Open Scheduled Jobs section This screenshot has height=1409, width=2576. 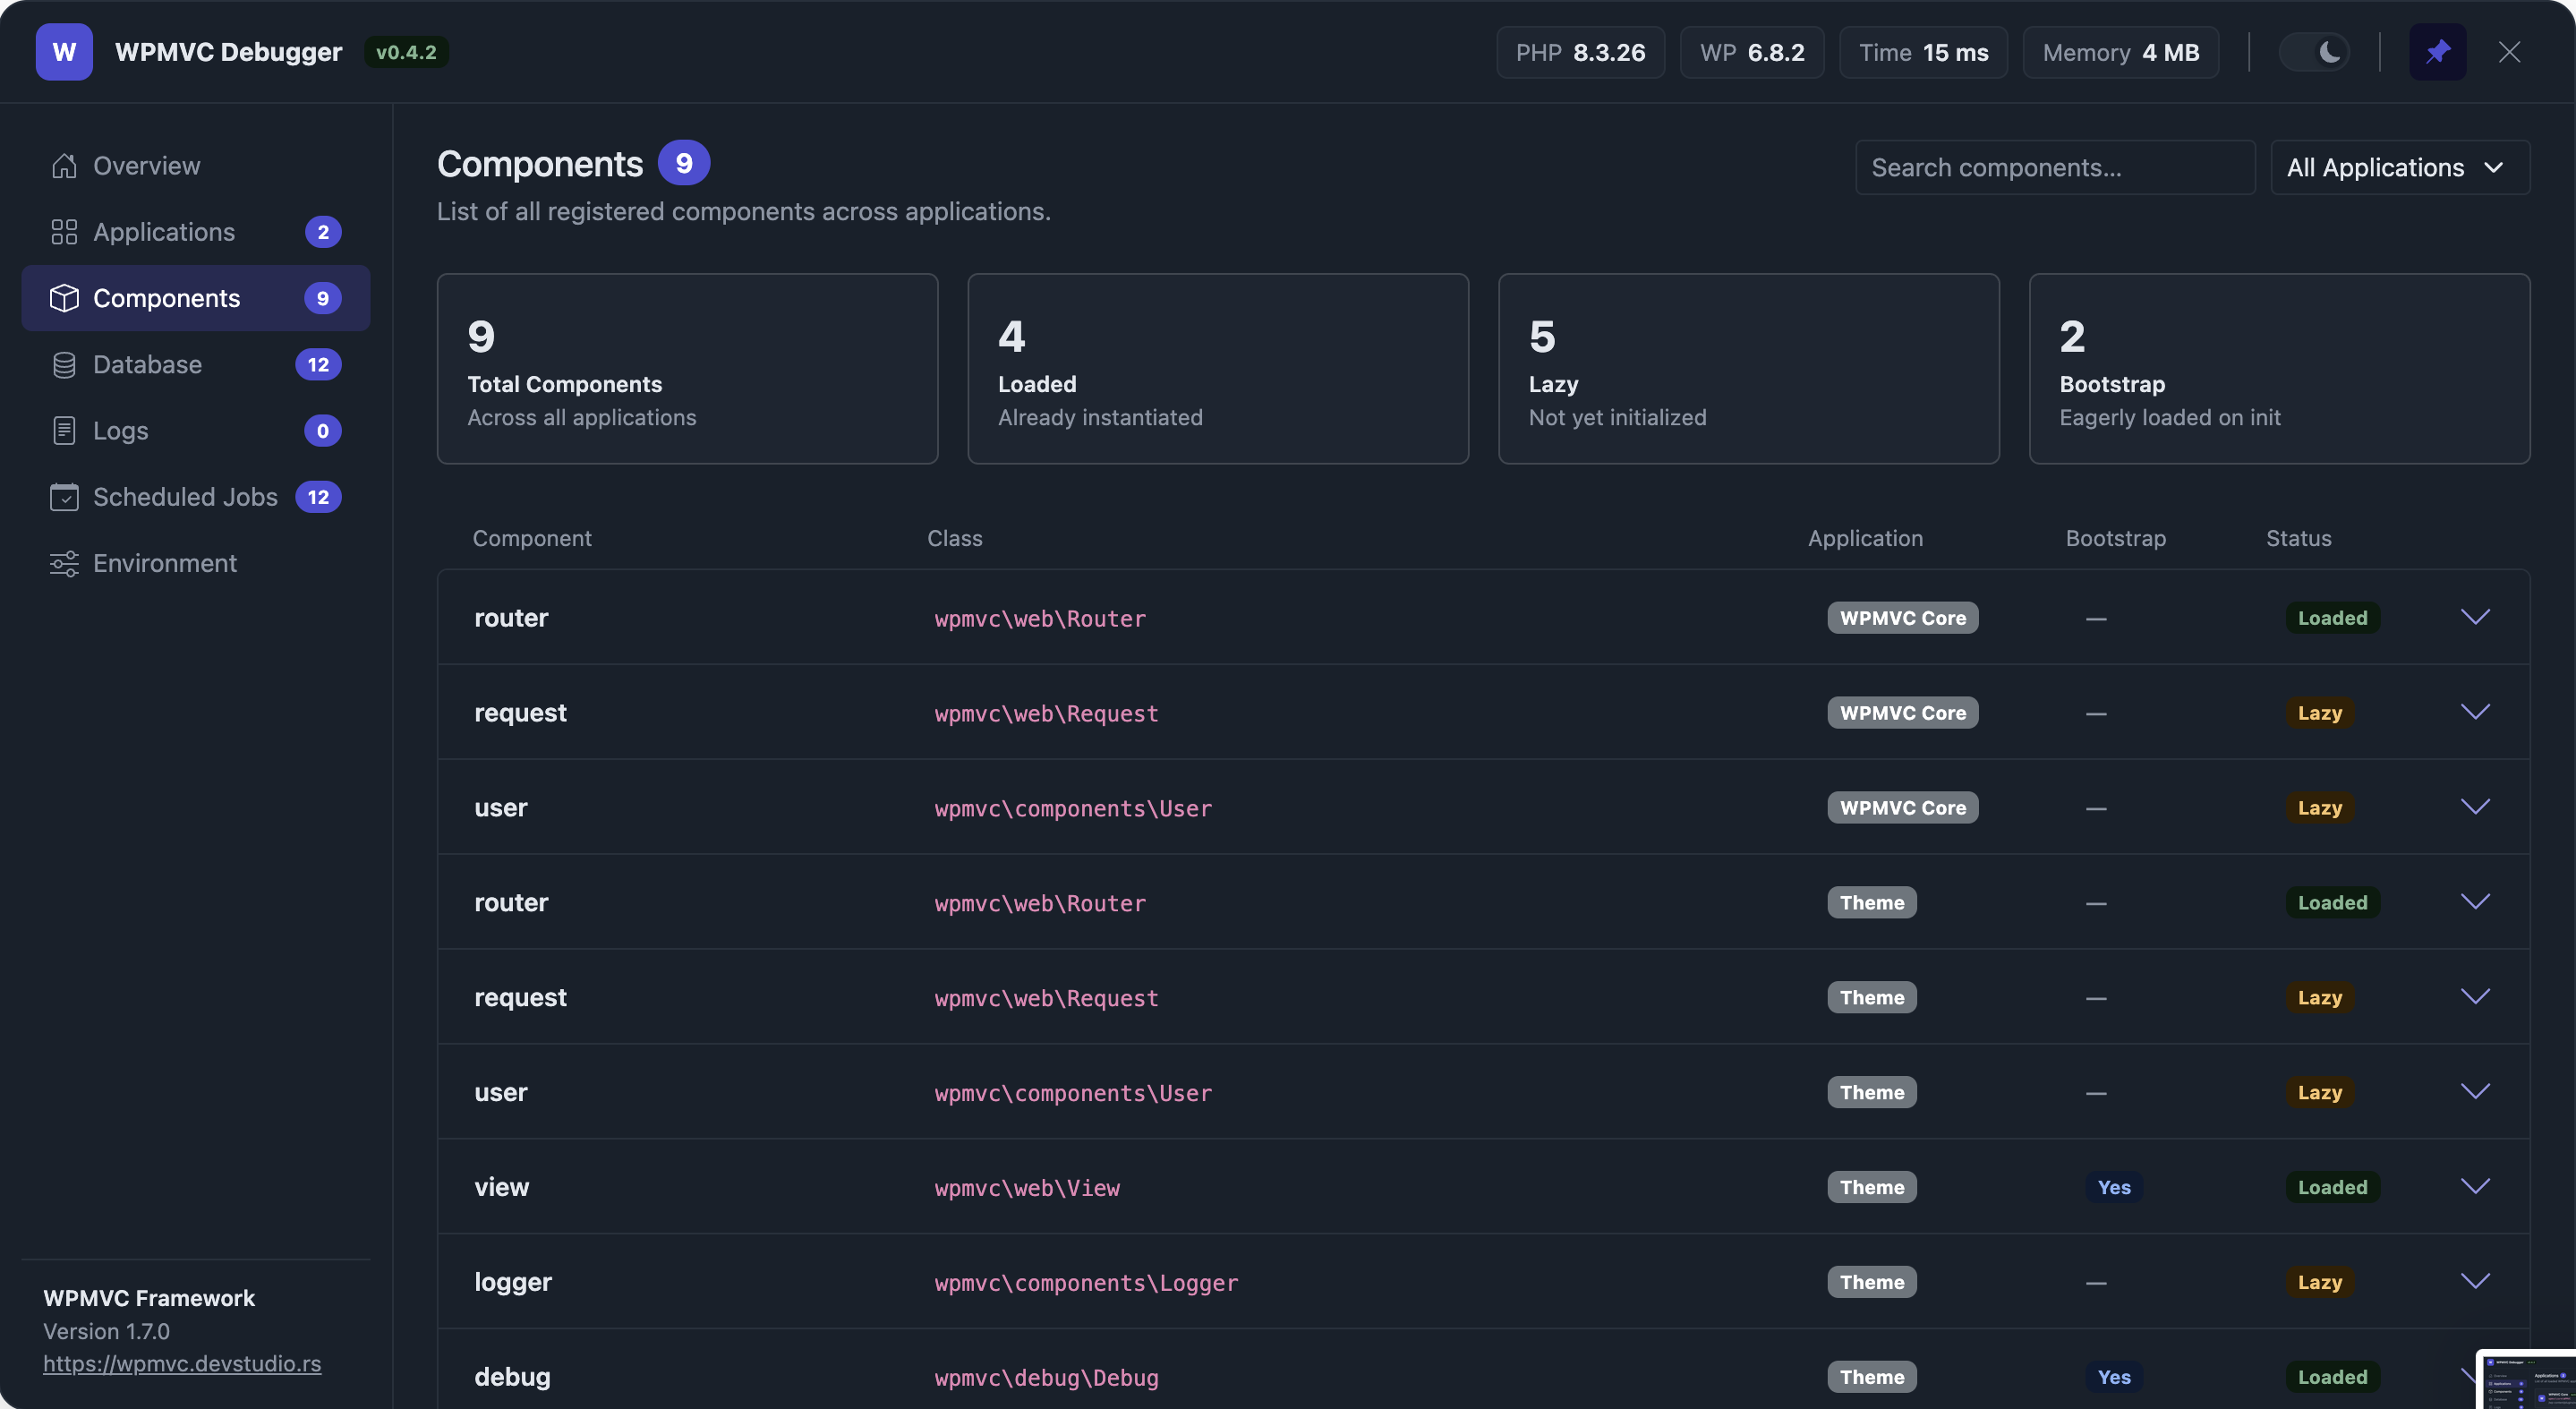(196, 497)
